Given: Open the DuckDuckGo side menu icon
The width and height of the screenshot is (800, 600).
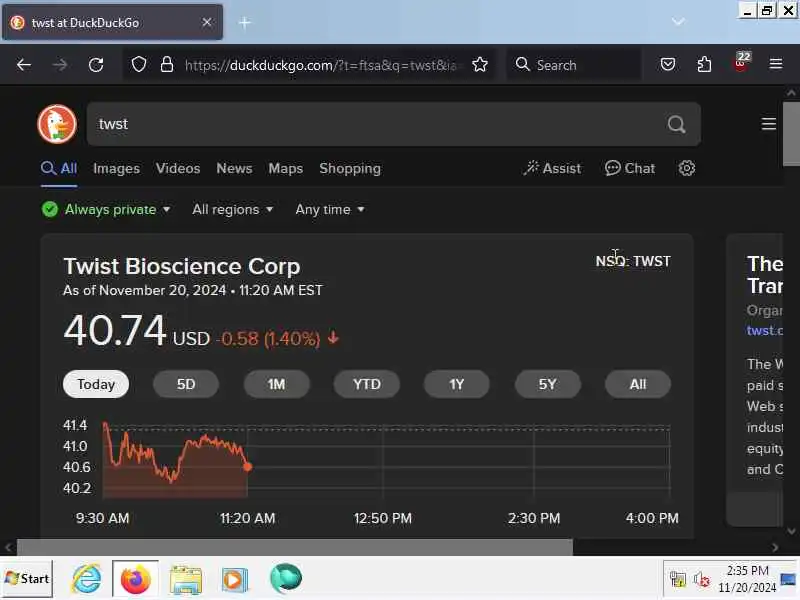Looking at the screenshot, I should pos(768,124).
